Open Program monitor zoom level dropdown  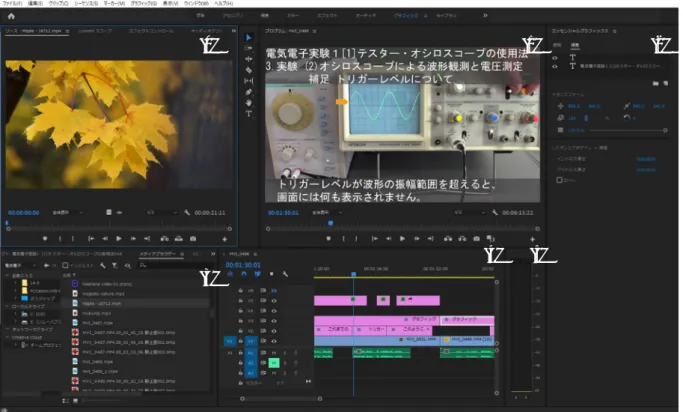(x=327, y=213)
